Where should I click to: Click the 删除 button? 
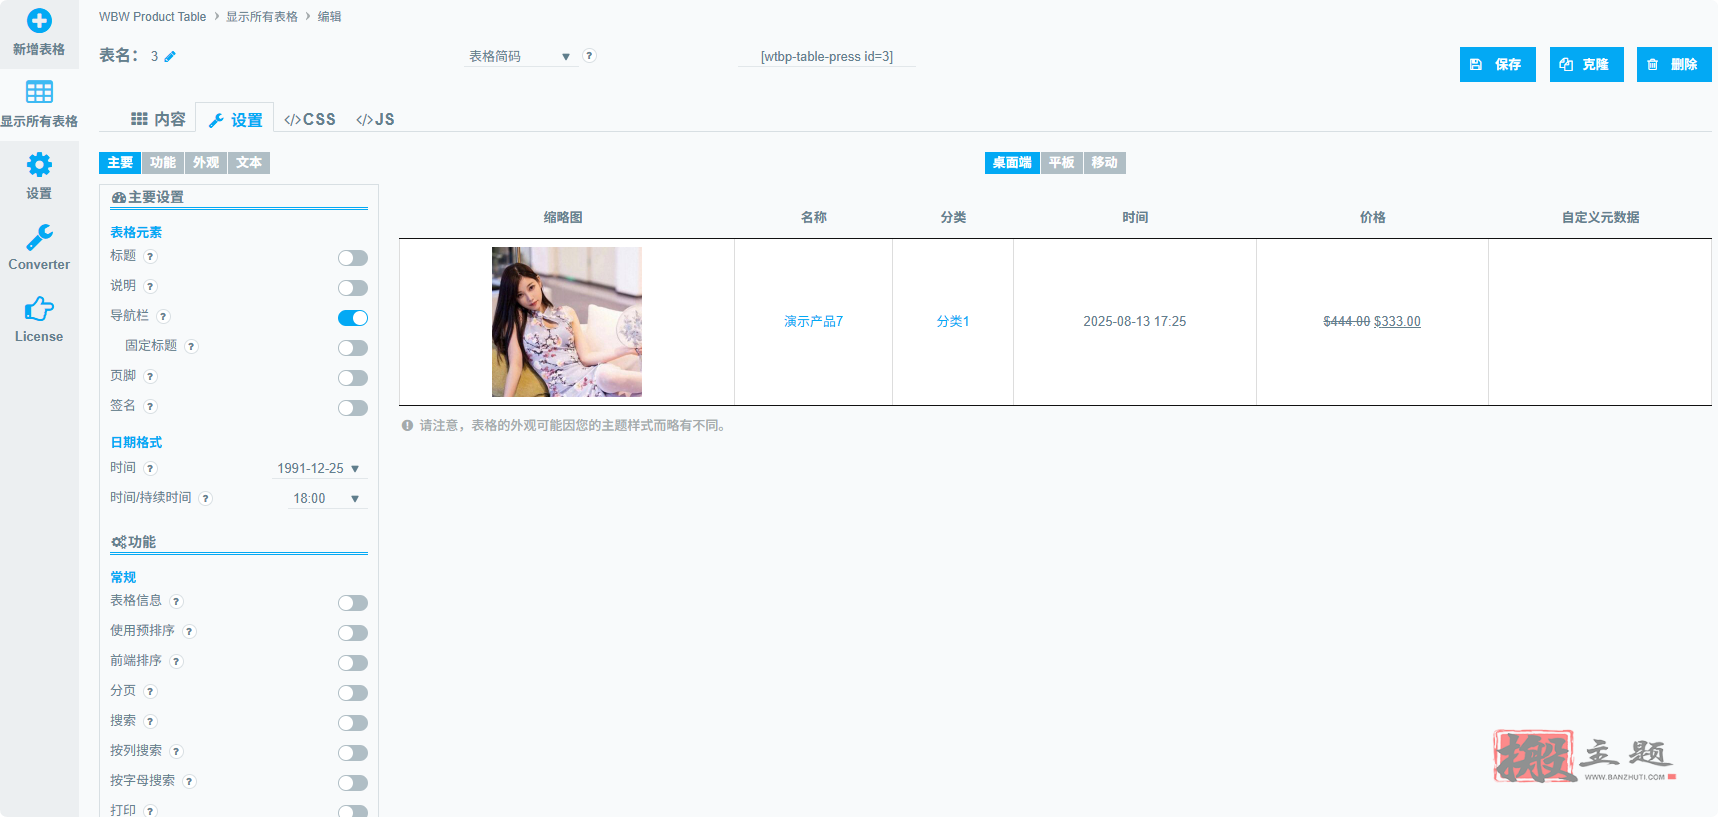(1674, 64)
